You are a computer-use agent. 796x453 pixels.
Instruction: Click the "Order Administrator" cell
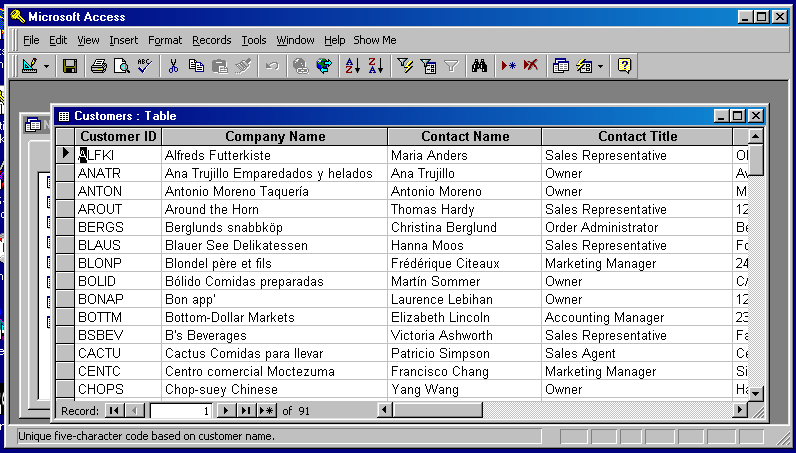coord(637,228)
